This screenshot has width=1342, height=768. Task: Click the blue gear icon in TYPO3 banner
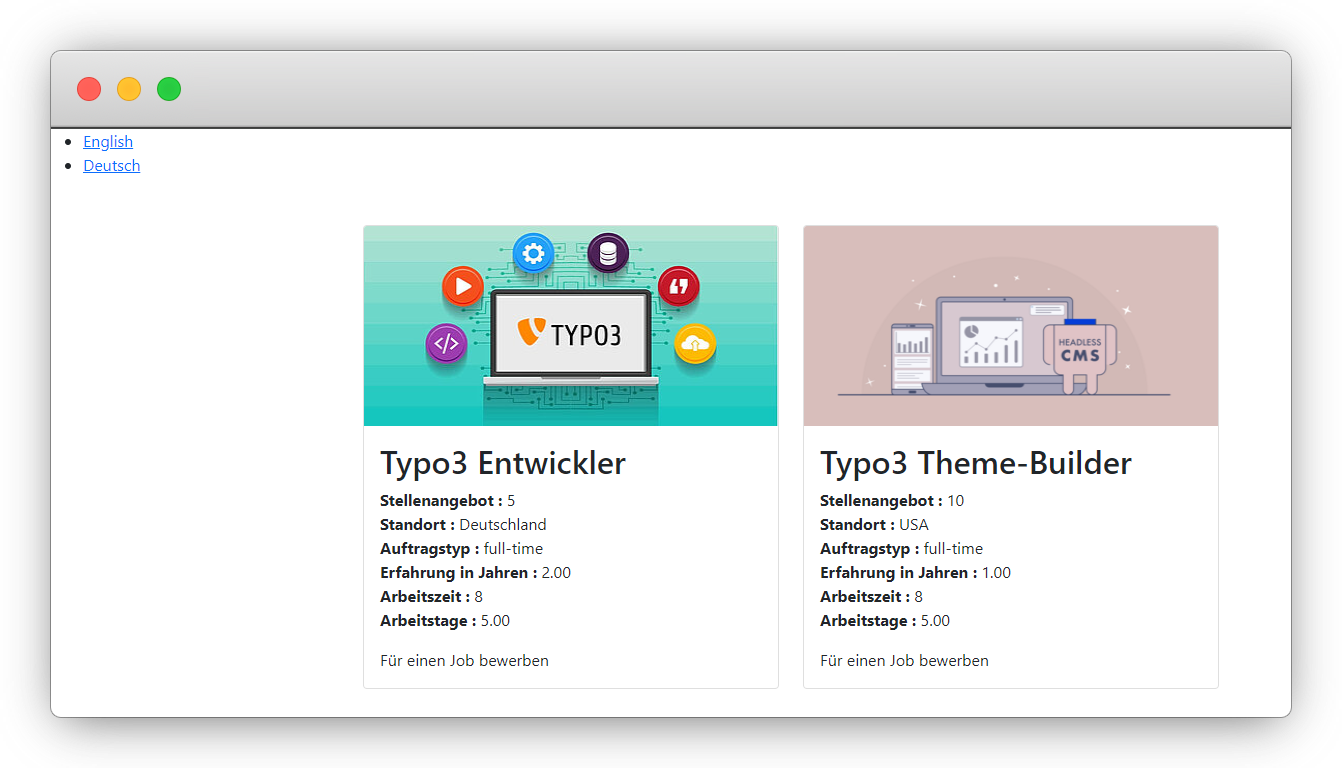(x=533, y=254)
